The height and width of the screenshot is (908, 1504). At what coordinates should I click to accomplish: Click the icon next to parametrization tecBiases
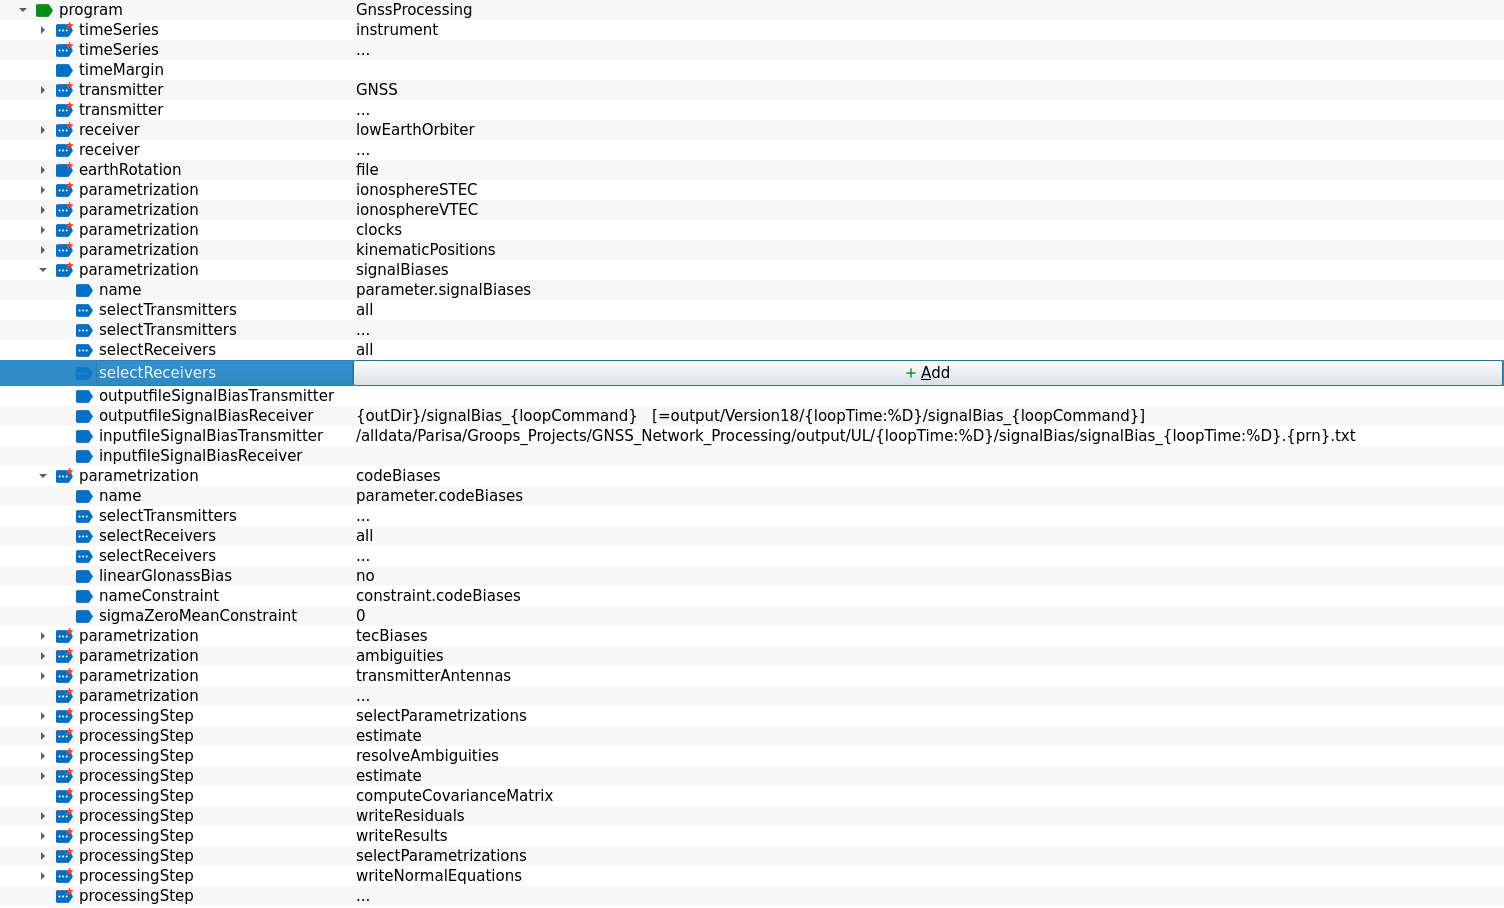pyautogui.click(x=64, y=635)
